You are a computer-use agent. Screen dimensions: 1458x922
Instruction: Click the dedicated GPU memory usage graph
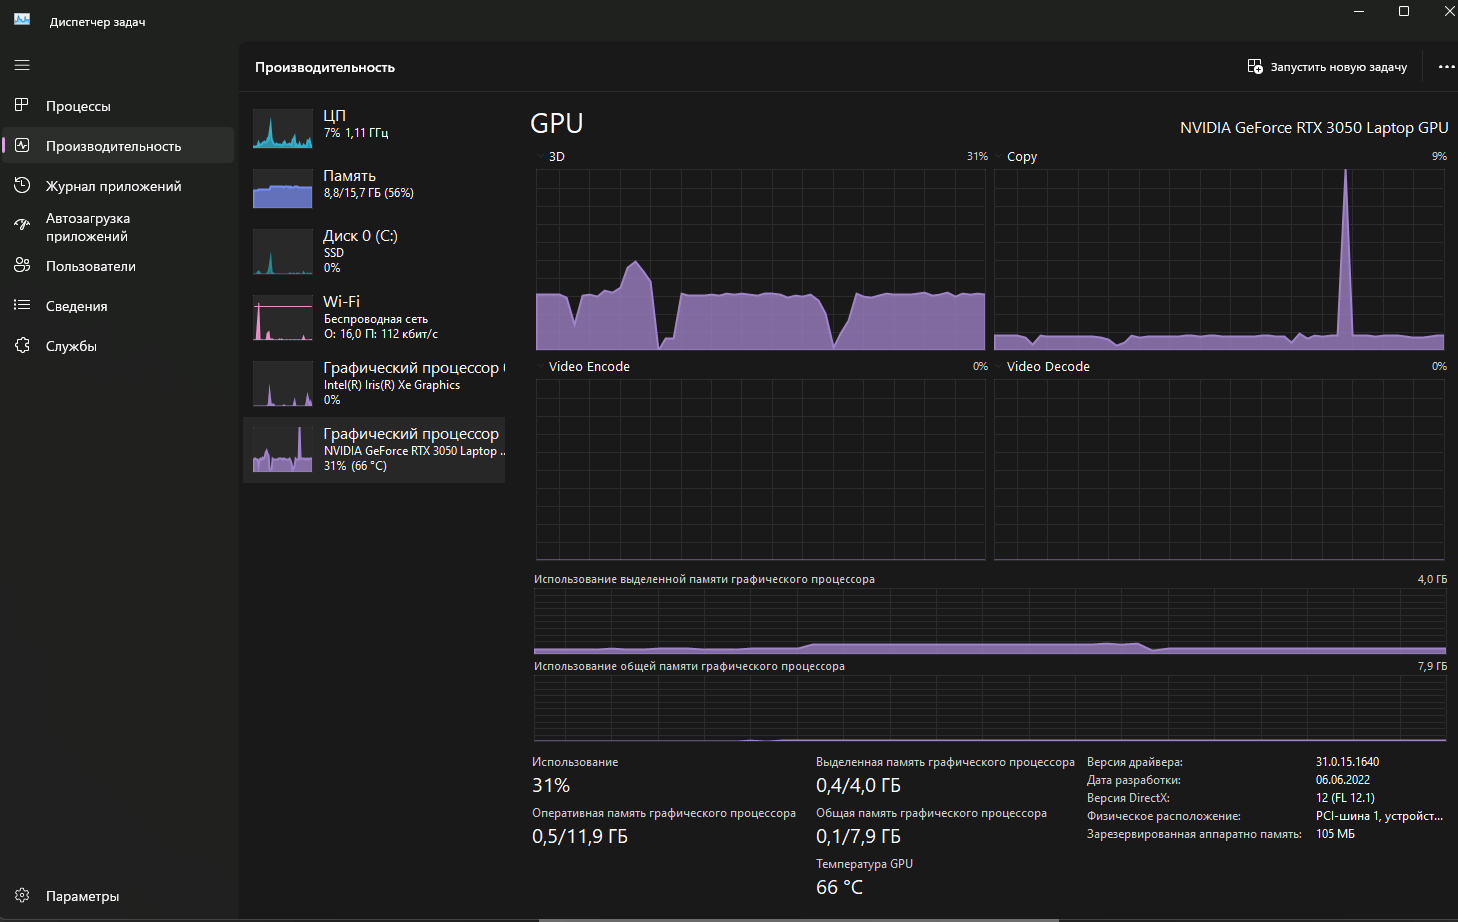[990, 621]
